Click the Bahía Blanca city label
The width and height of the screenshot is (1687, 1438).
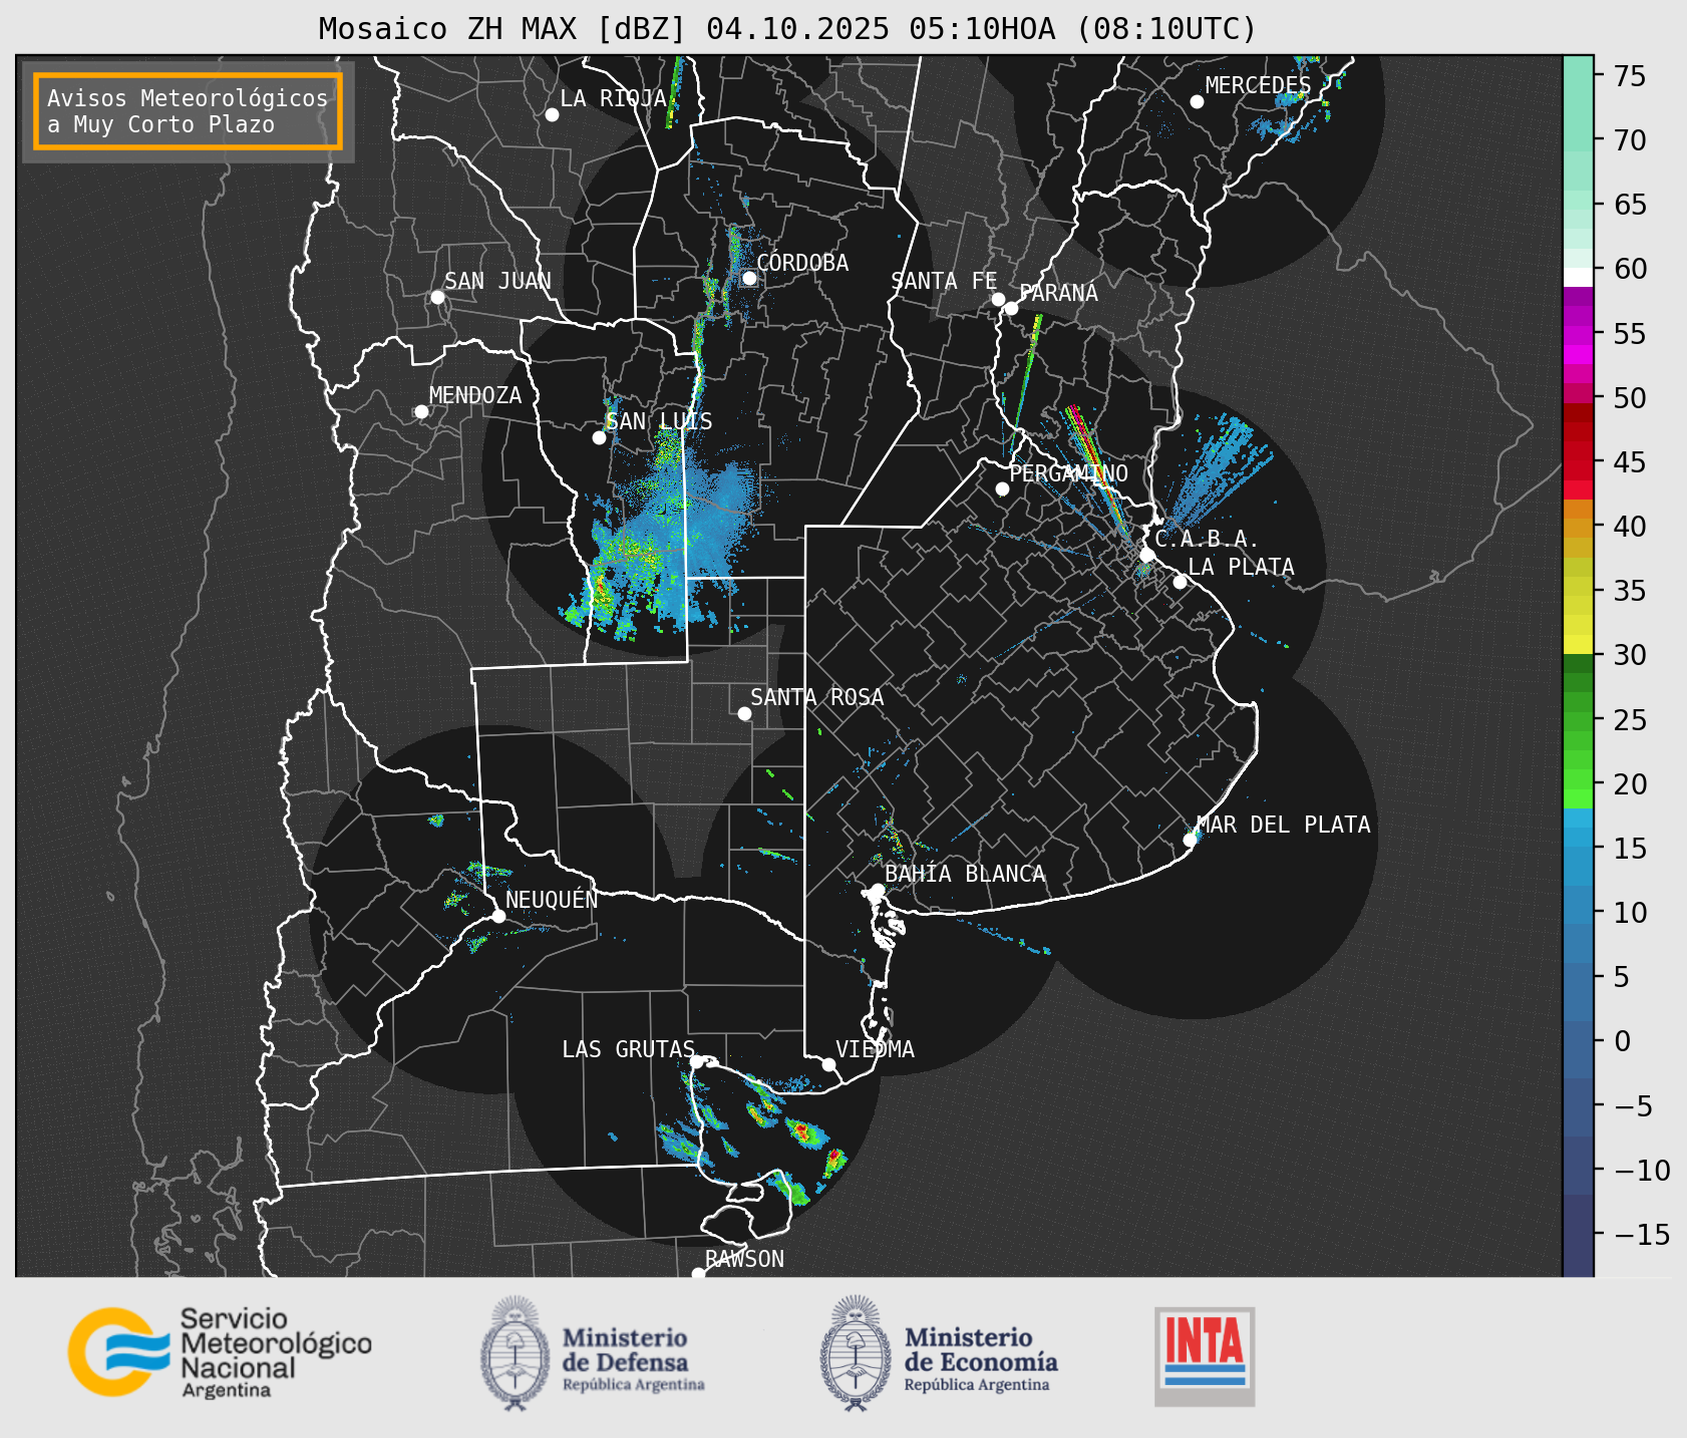pyautogui.click(x=964, y=874)
